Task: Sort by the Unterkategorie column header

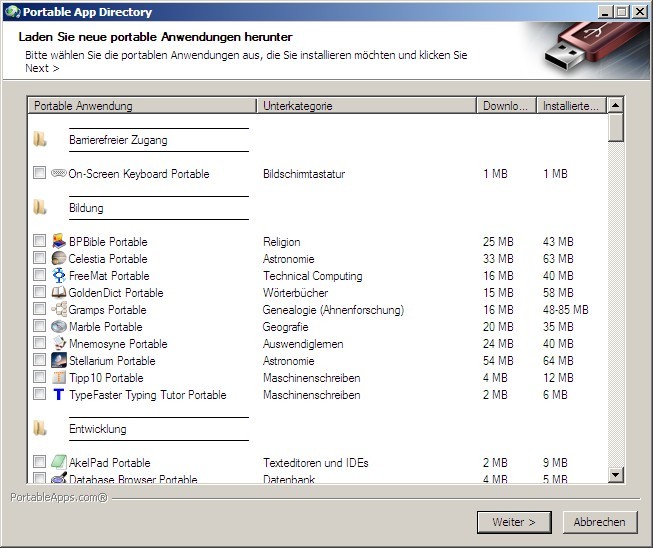Action: click(366, 106)
